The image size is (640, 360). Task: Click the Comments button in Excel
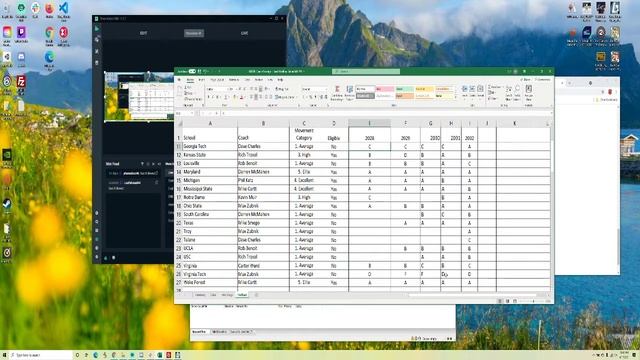[x=542, y=80]
